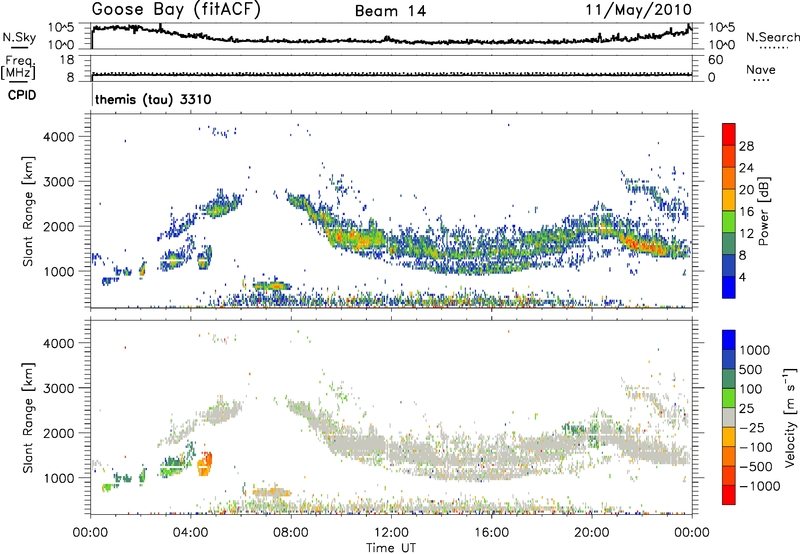The width and height of the screenshot is (800, 554).
Task: Click 'Slant Range [km]' label of power panel
Action: click(x=28, y=211)
